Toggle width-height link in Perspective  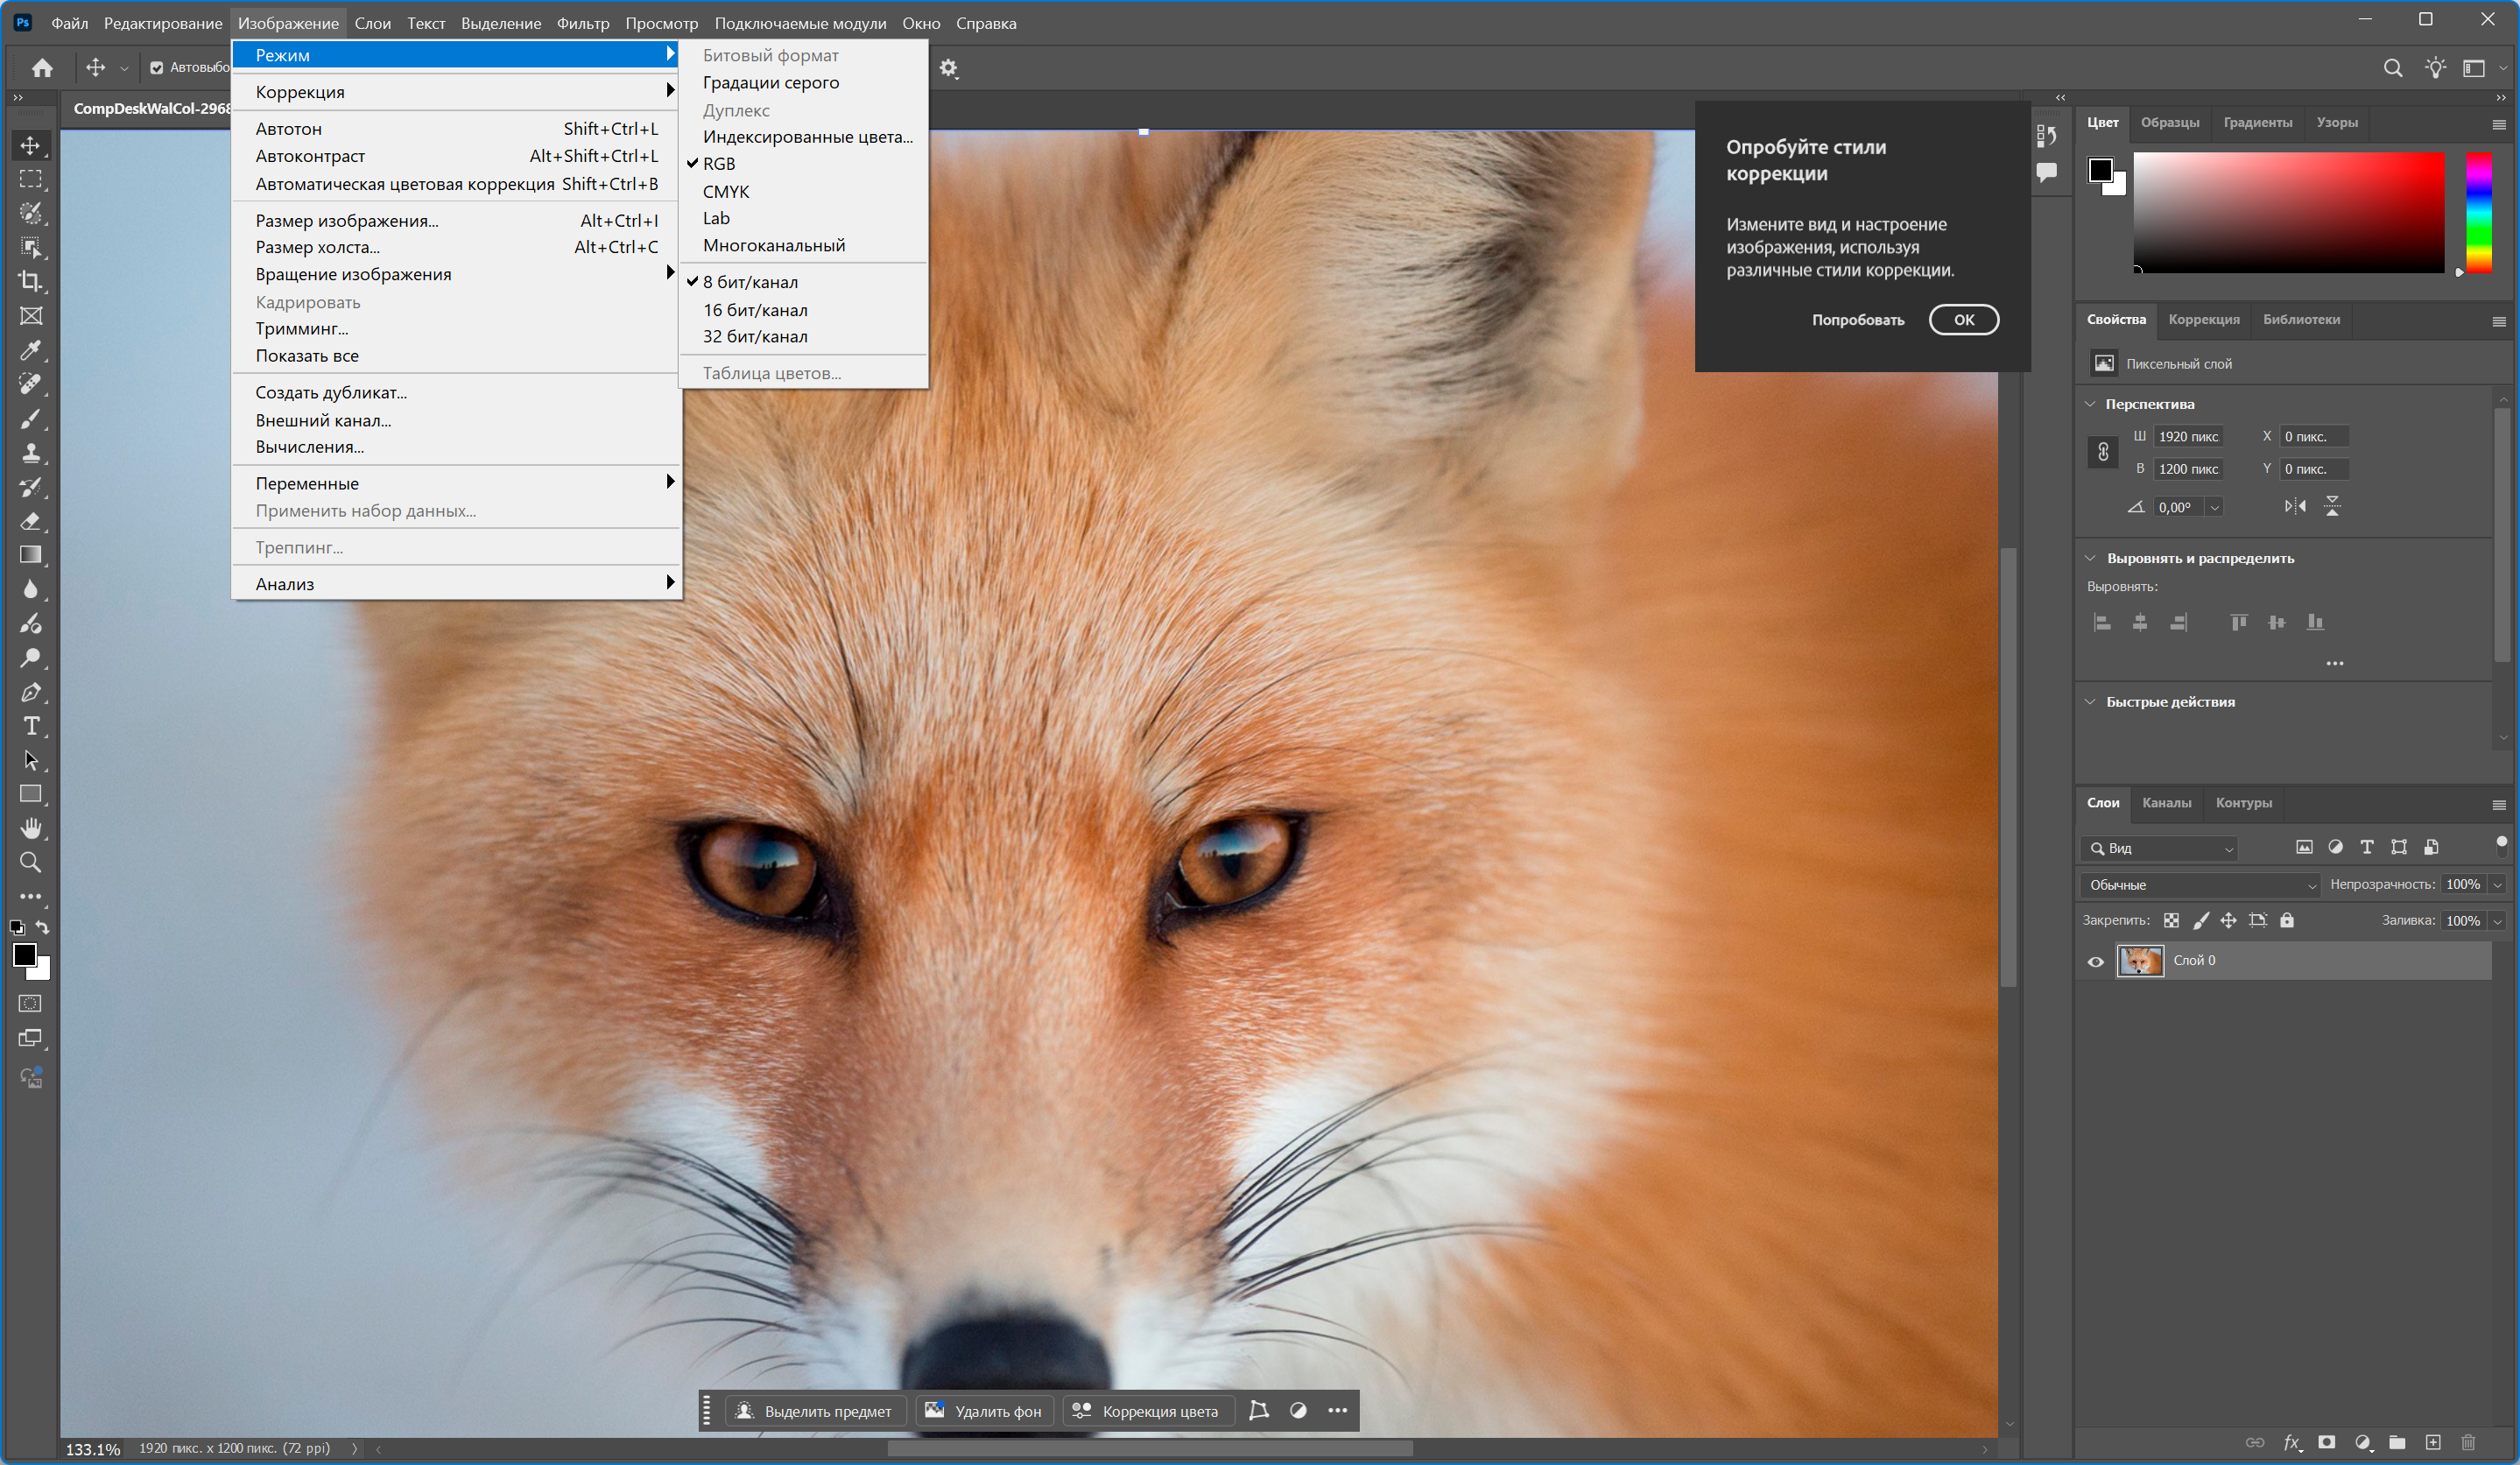click(x=2103, y=452)
